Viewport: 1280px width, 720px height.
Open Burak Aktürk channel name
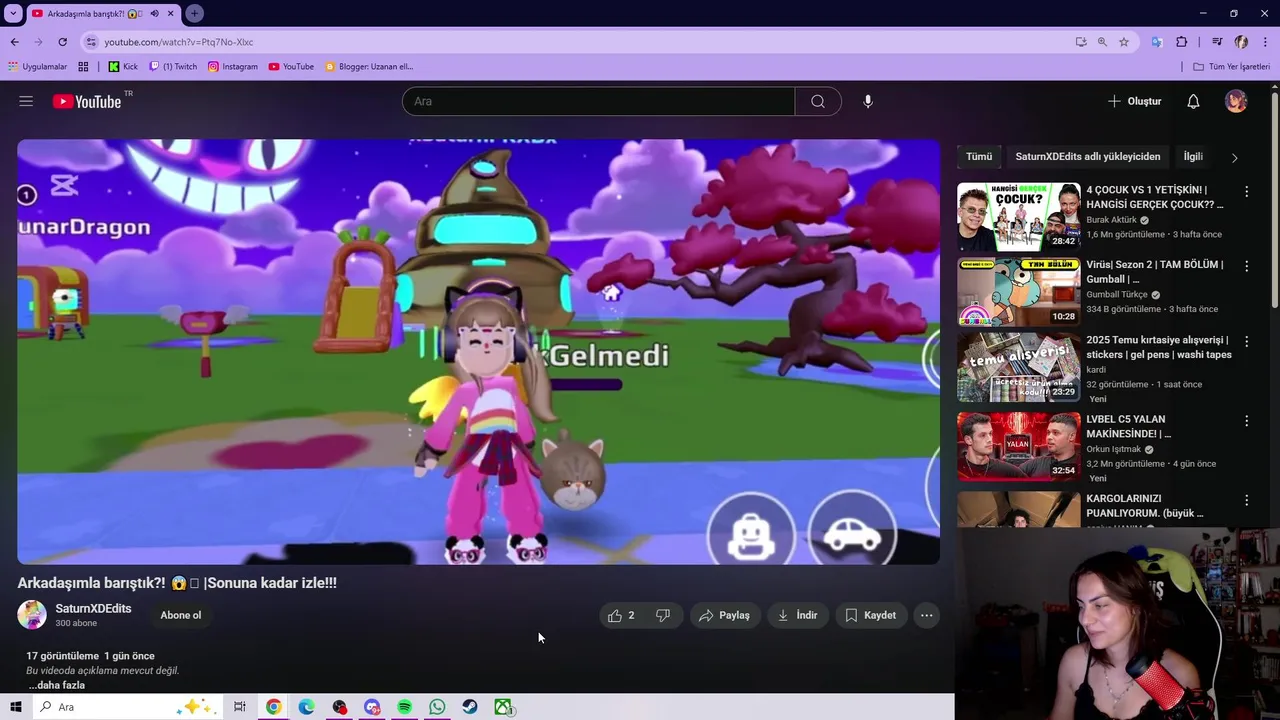click(x=1111, y=220)
